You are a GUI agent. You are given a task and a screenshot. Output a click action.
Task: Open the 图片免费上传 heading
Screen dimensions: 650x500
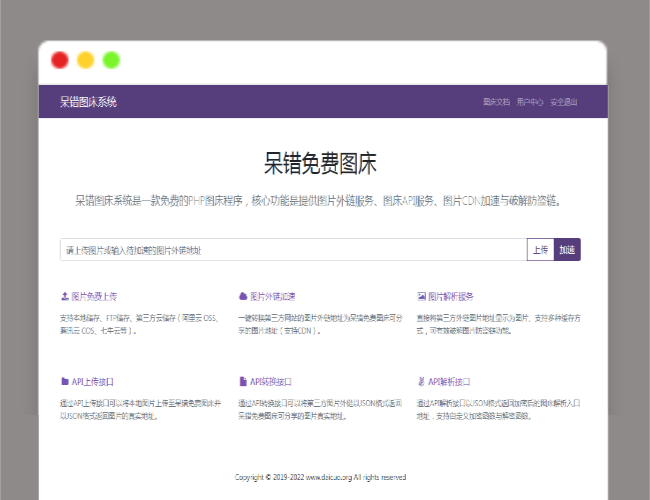click(94, 296)
